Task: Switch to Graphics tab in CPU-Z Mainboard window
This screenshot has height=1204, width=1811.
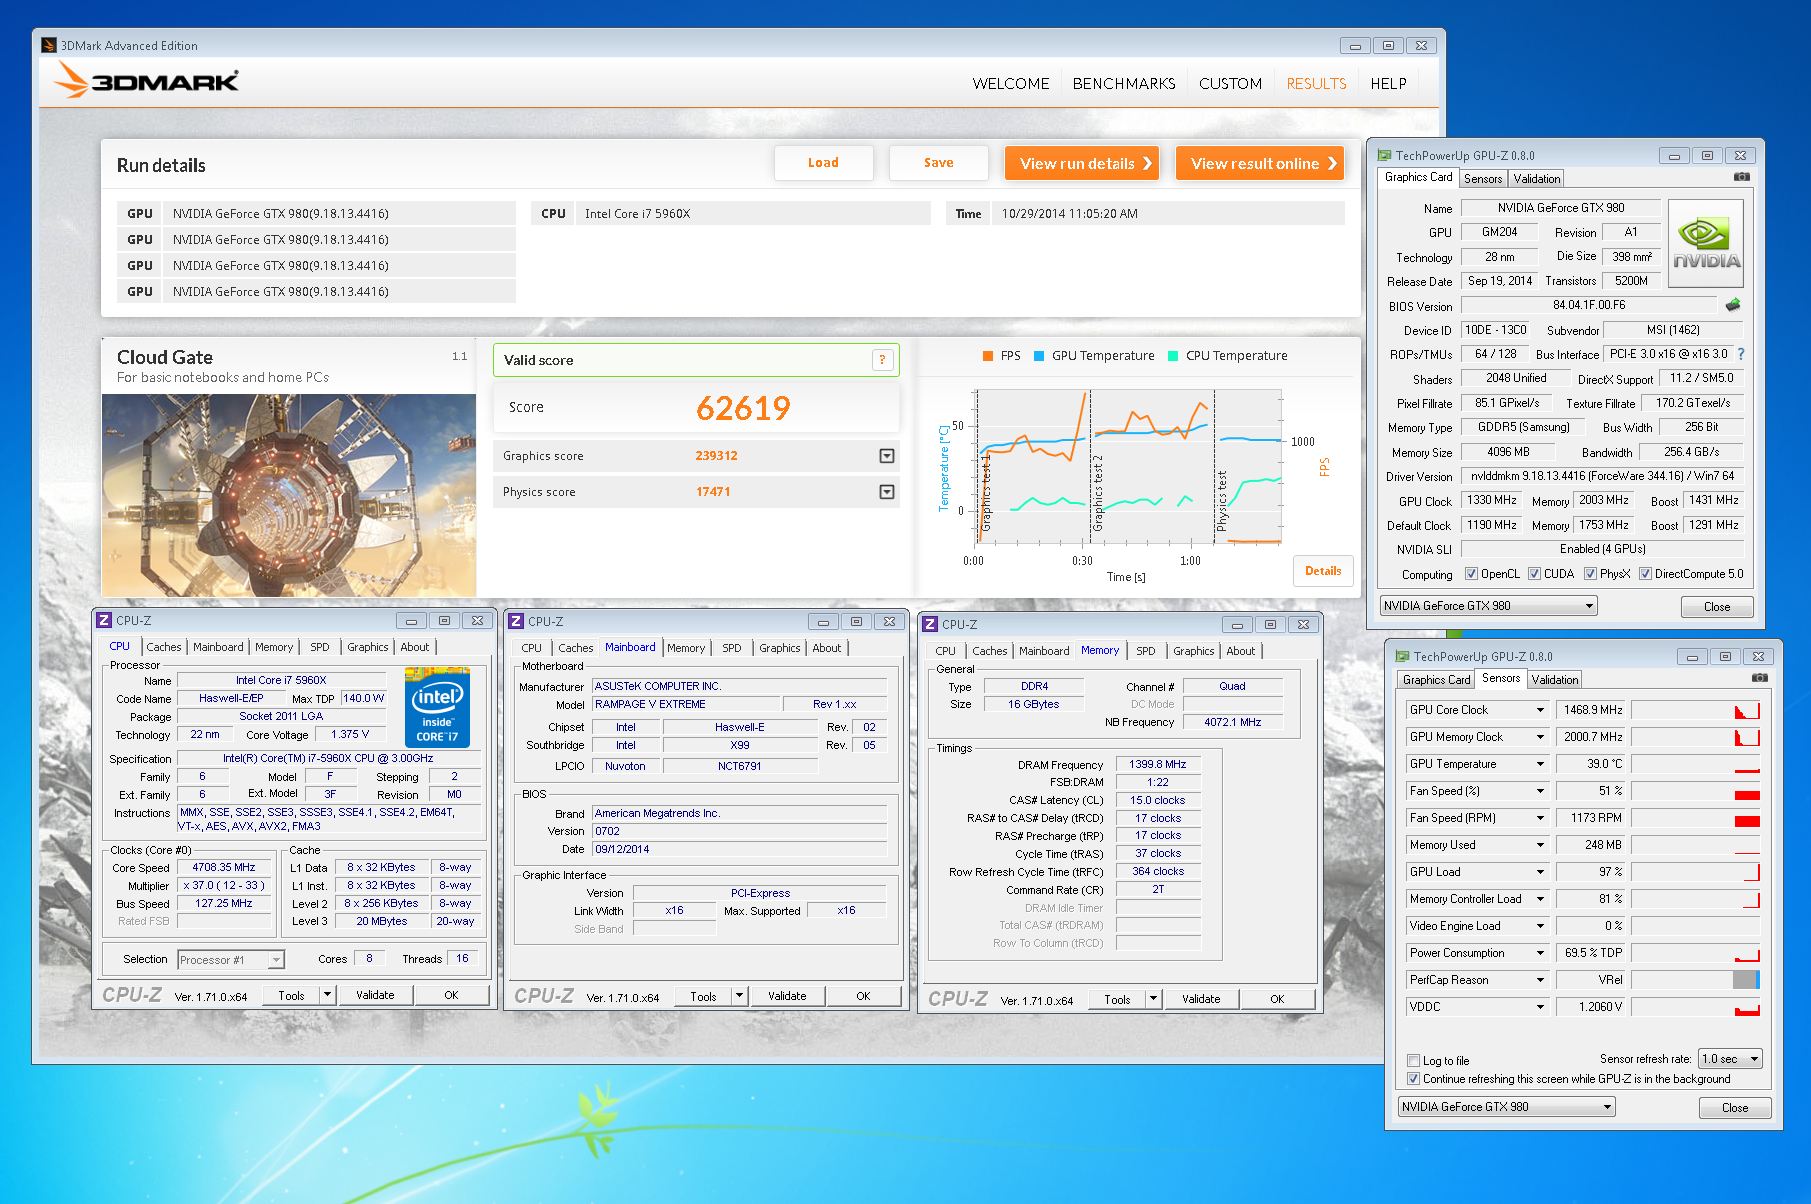Action: coord(780,648)
